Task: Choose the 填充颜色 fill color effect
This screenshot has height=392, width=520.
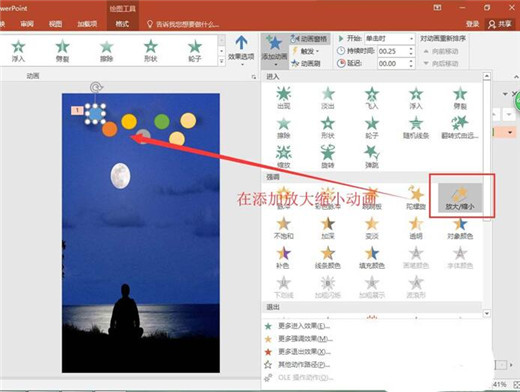Action: click(372, 258)
